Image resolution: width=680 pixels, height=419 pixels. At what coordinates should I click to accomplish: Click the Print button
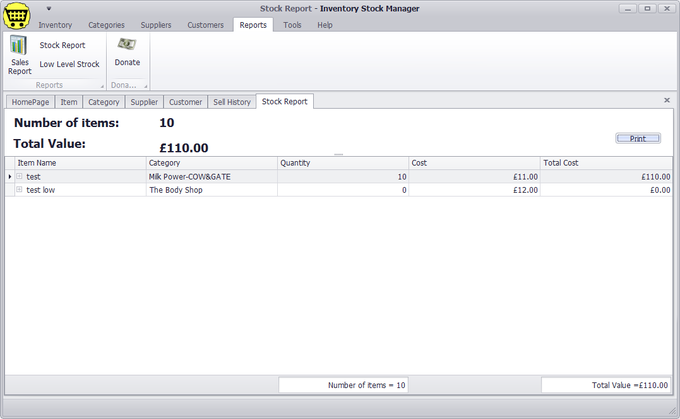(x=638, y=138)
